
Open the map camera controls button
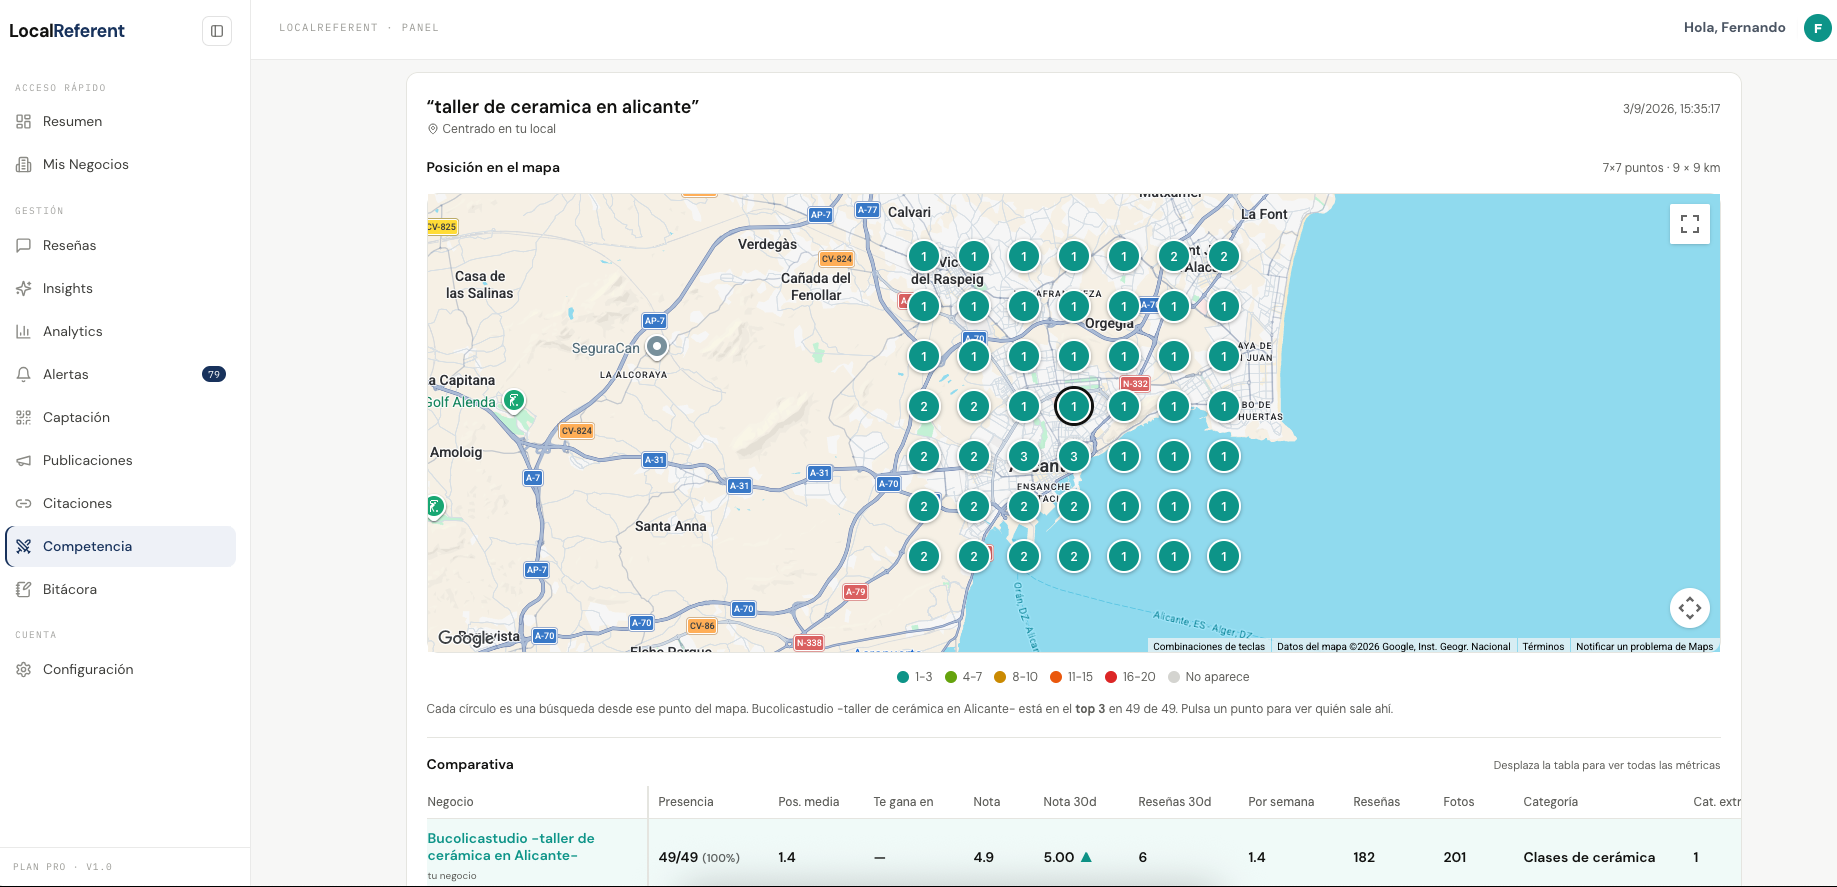(1690, 608)
